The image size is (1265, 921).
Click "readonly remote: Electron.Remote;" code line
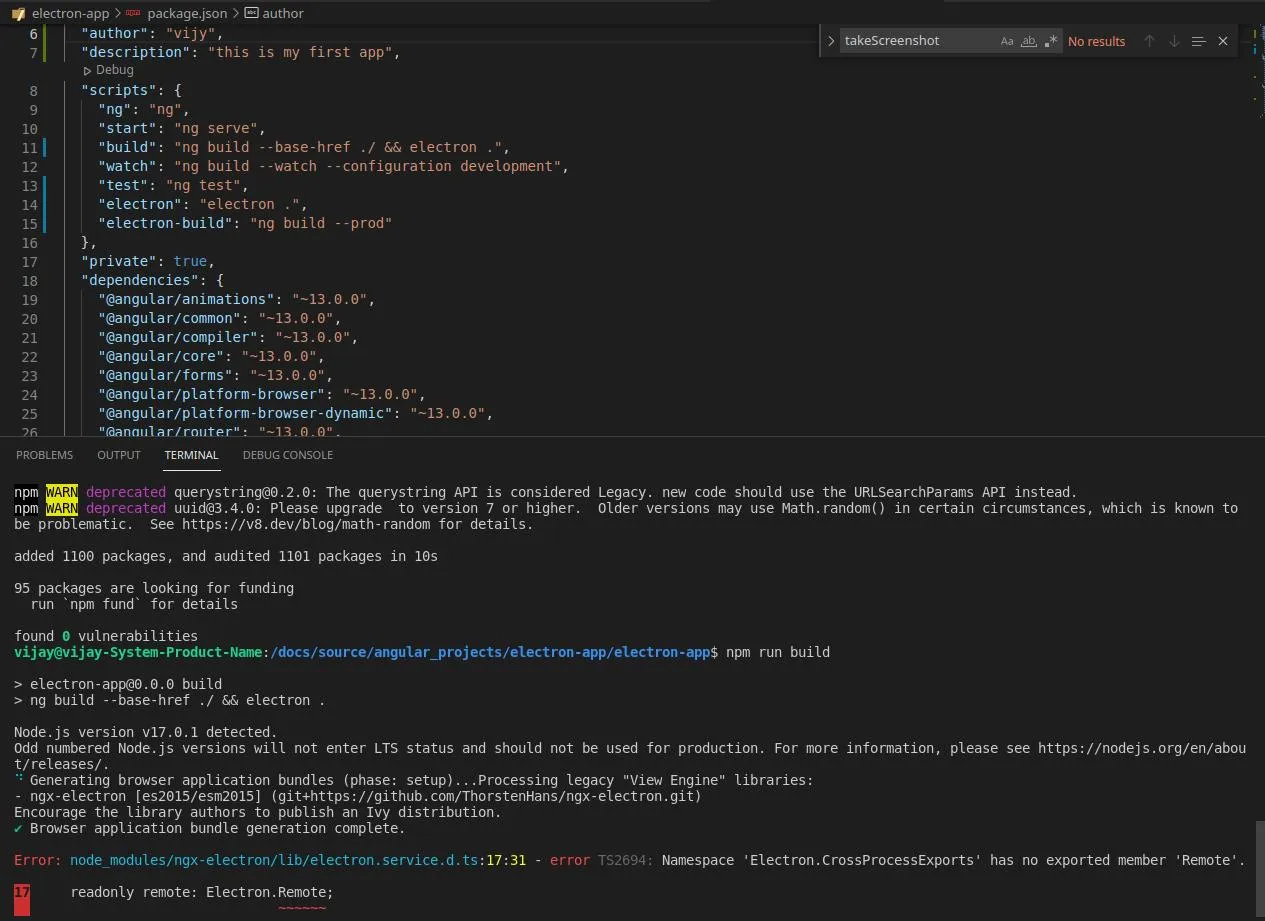[202, 892]
